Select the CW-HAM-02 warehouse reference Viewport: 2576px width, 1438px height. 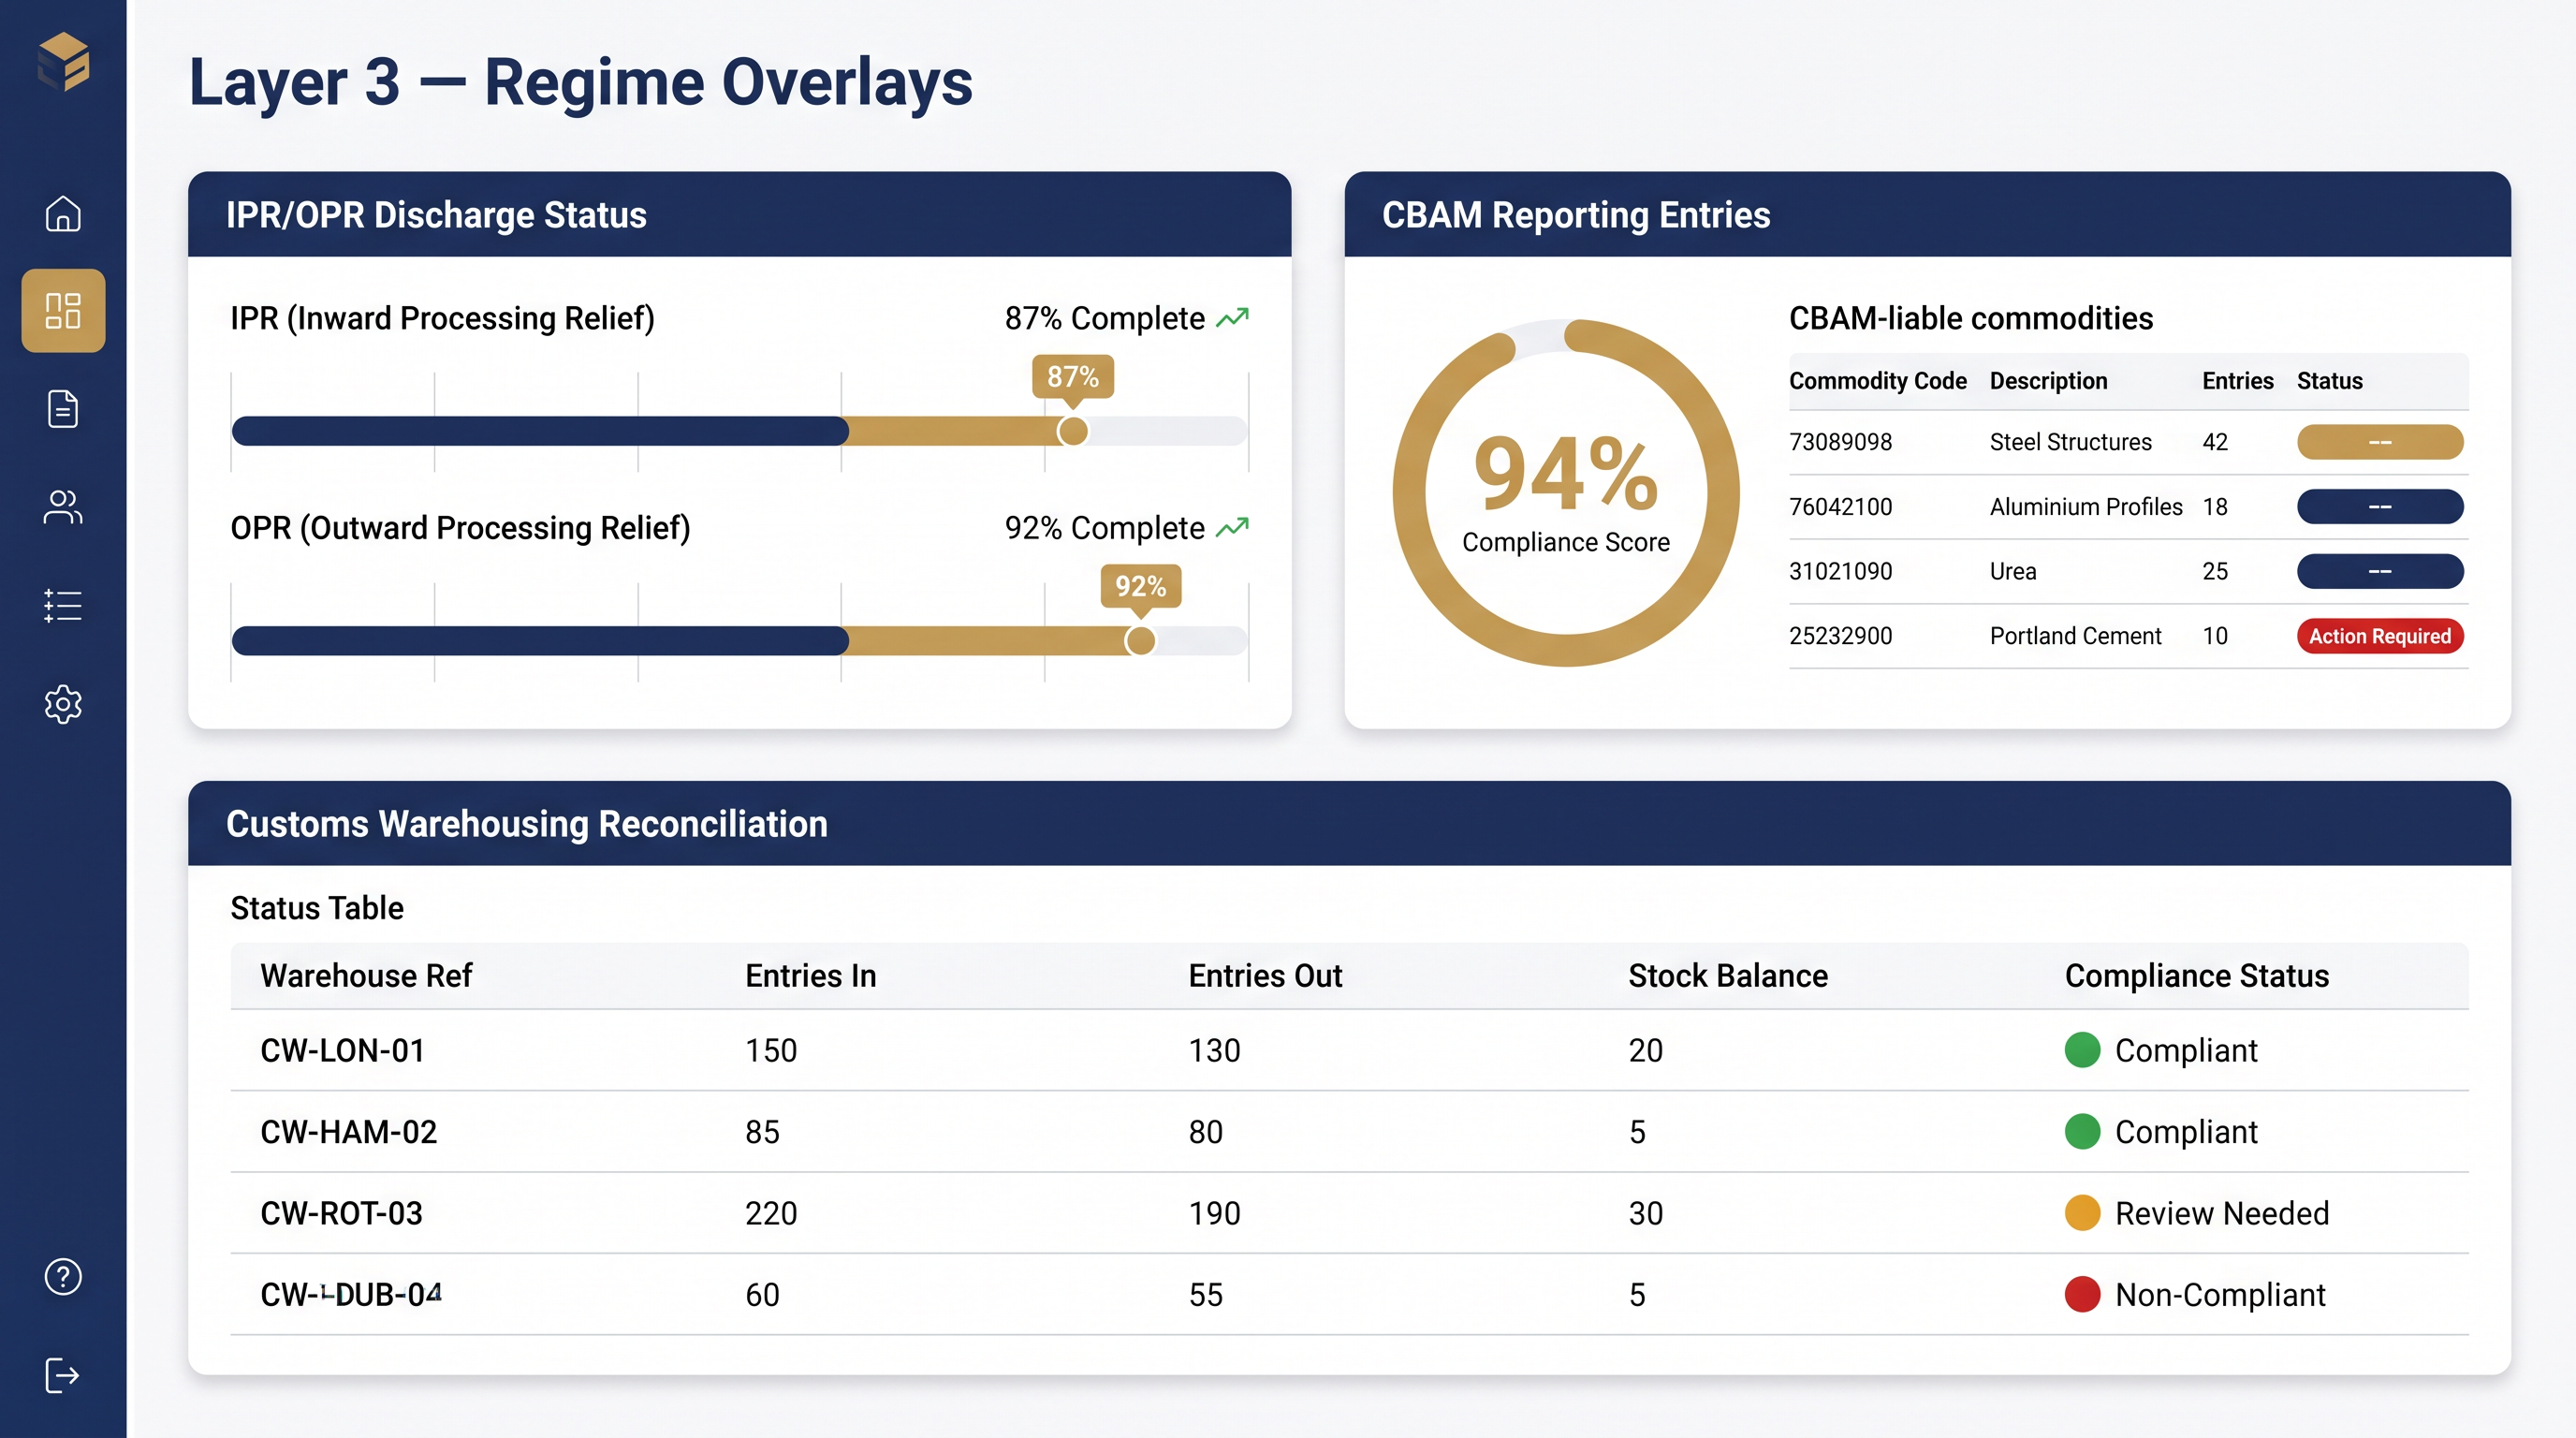[x=349, y=1132]
